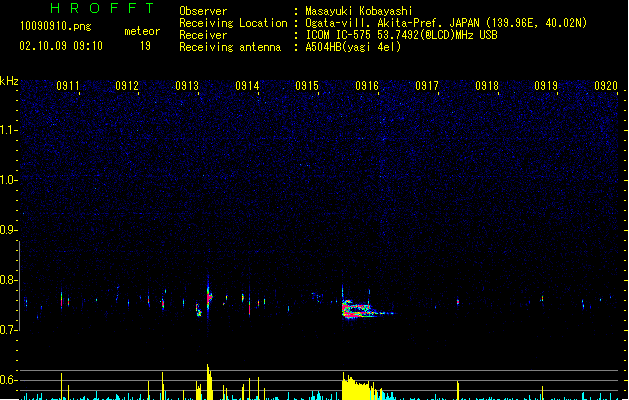Screen dimensions: 629x400
Task: Click the Observer field label
Action: [x=203, y=11]
